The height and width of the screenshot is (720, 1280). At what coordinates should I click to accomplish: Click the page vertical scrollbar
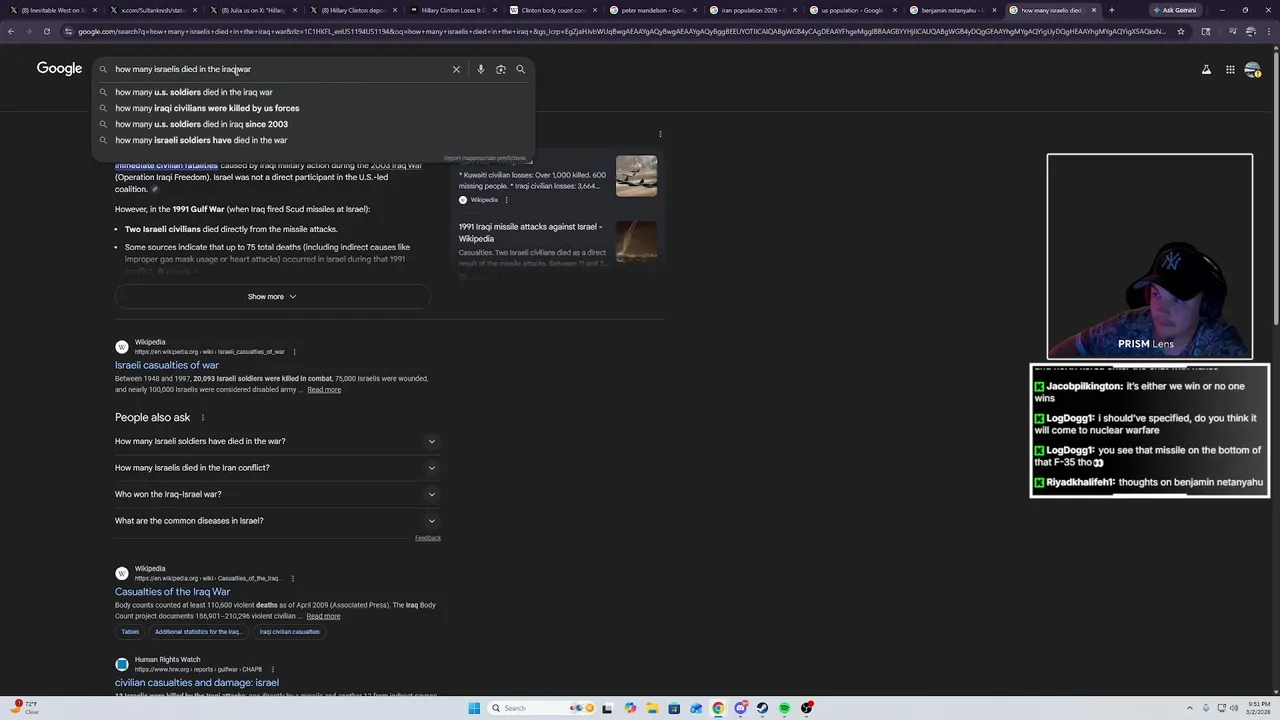[1275, 190]
